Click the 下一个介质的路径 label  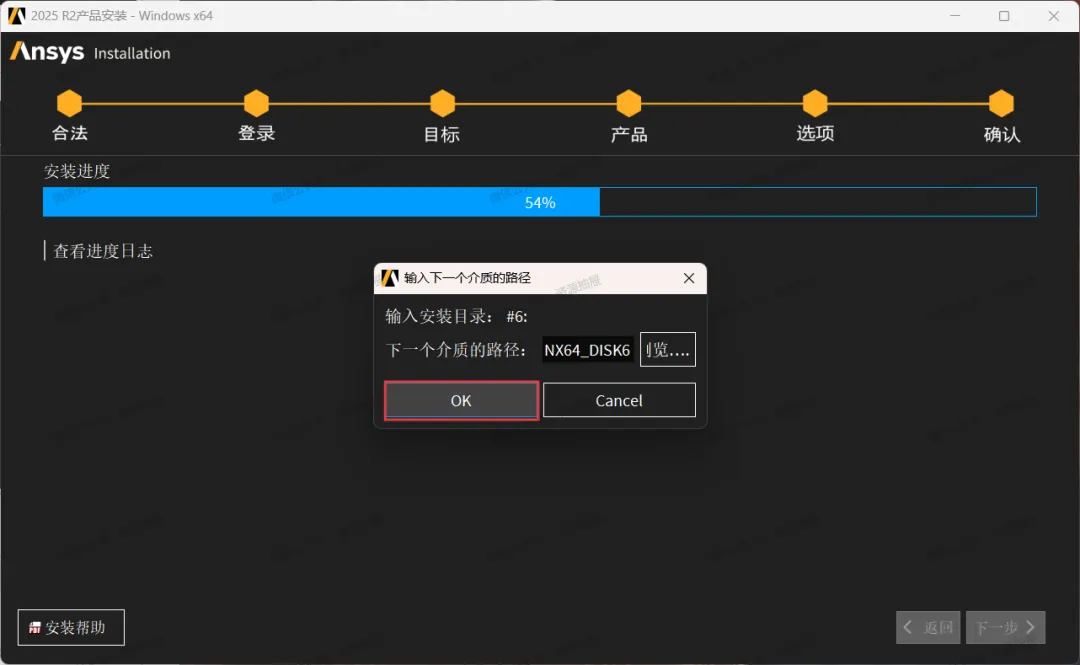click(x=456, y=350)
